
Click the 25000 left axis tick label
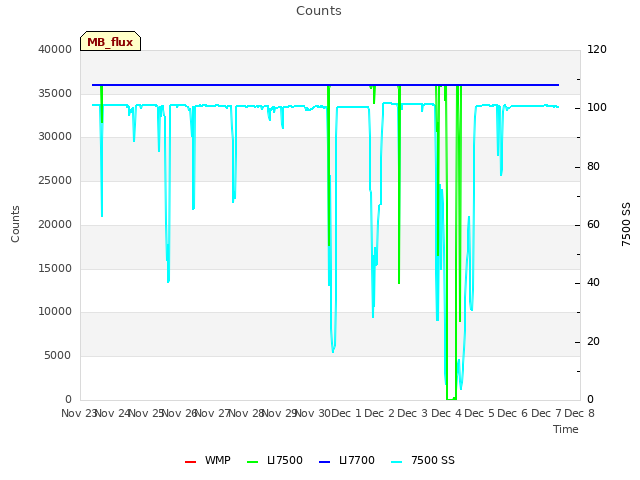coord(55,180)
